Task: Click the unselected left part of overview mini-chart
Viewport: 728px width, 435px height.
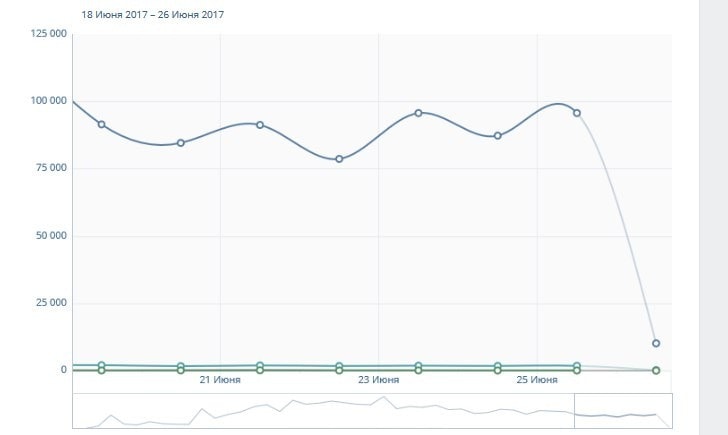Action: tap(320, 411)
